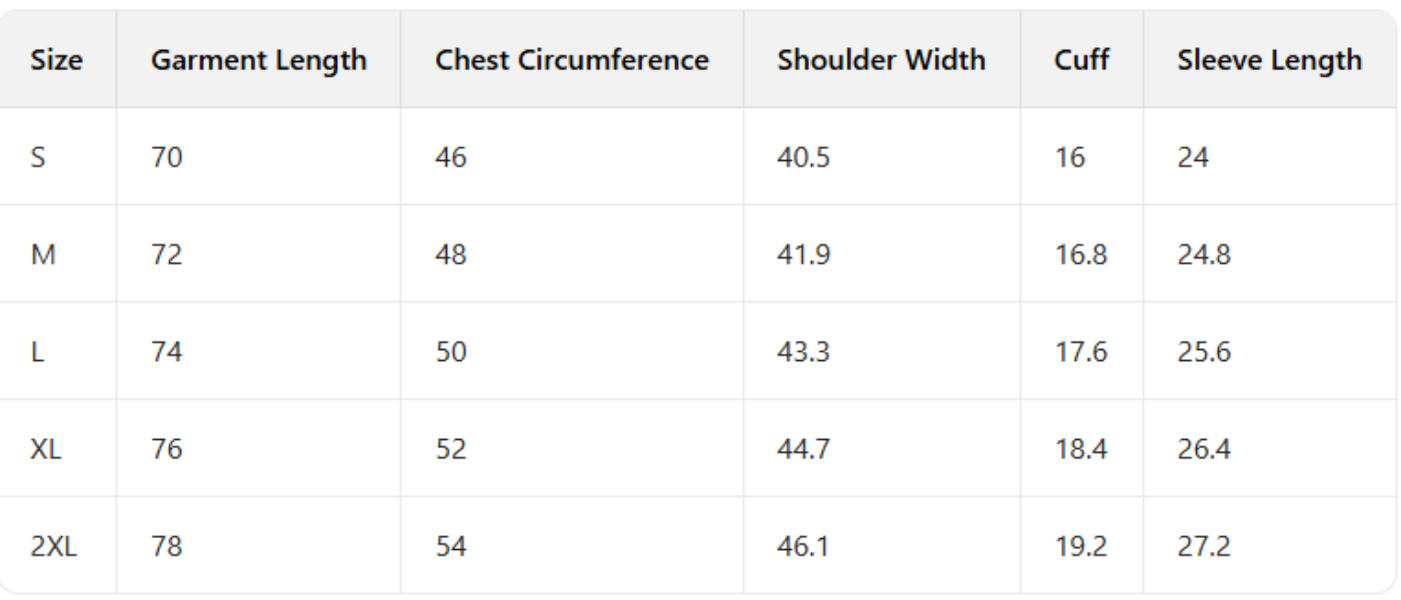Click chest circumference value 54 for 2XL
Image resolution: width=1401 pixels, height=600 pixels.
pos(450,547)
